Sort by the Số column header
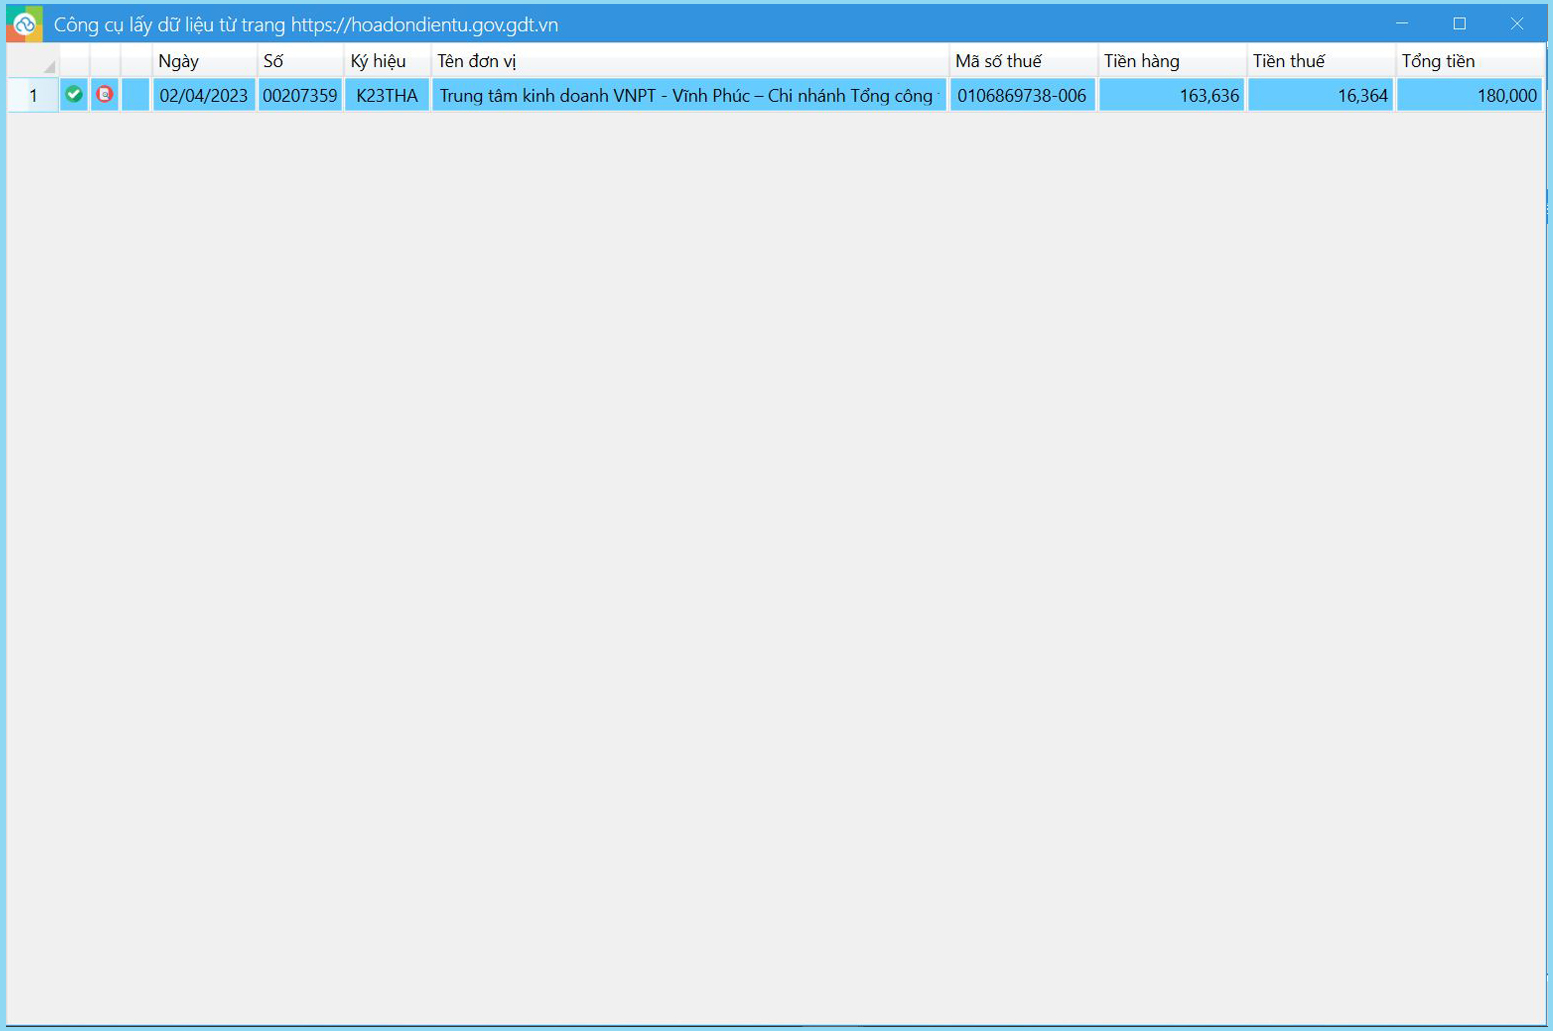This screenshot has height=1031, width=1553. tap(299, 61)
